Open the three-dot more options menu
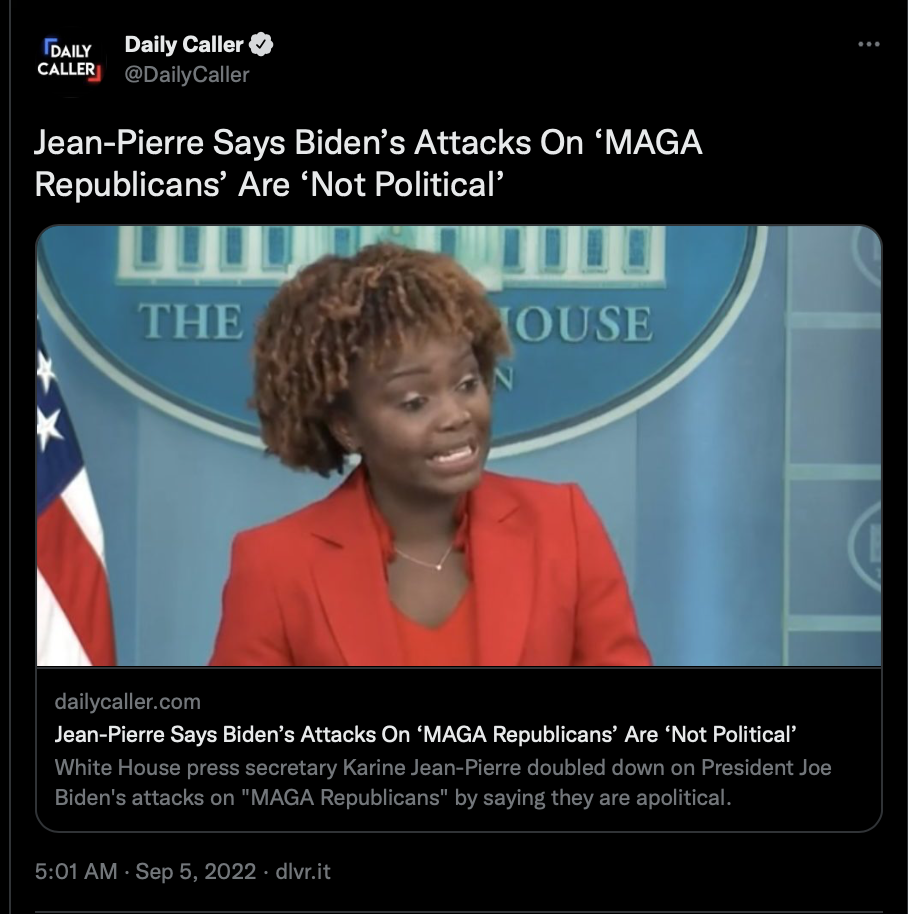 click(x=868, y=44)
